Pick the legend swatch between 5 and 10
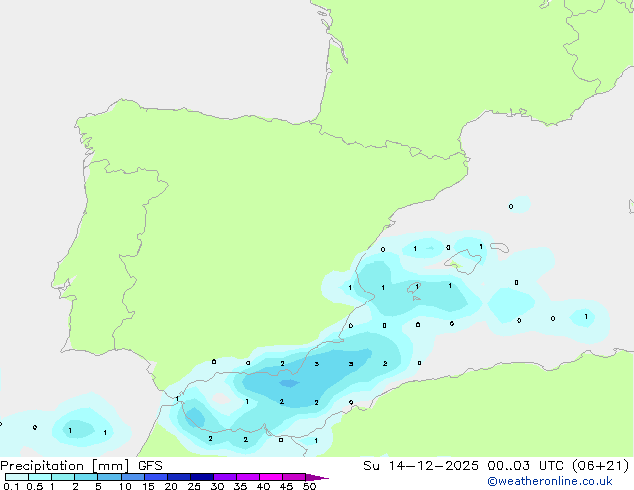Viewport: 634px width, 490px height. pyautogui.click(x=109, y=477)
